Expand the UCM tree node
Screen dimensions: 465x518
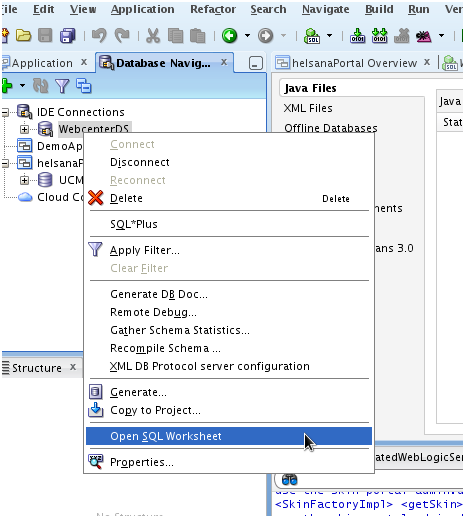pos(24,180)
